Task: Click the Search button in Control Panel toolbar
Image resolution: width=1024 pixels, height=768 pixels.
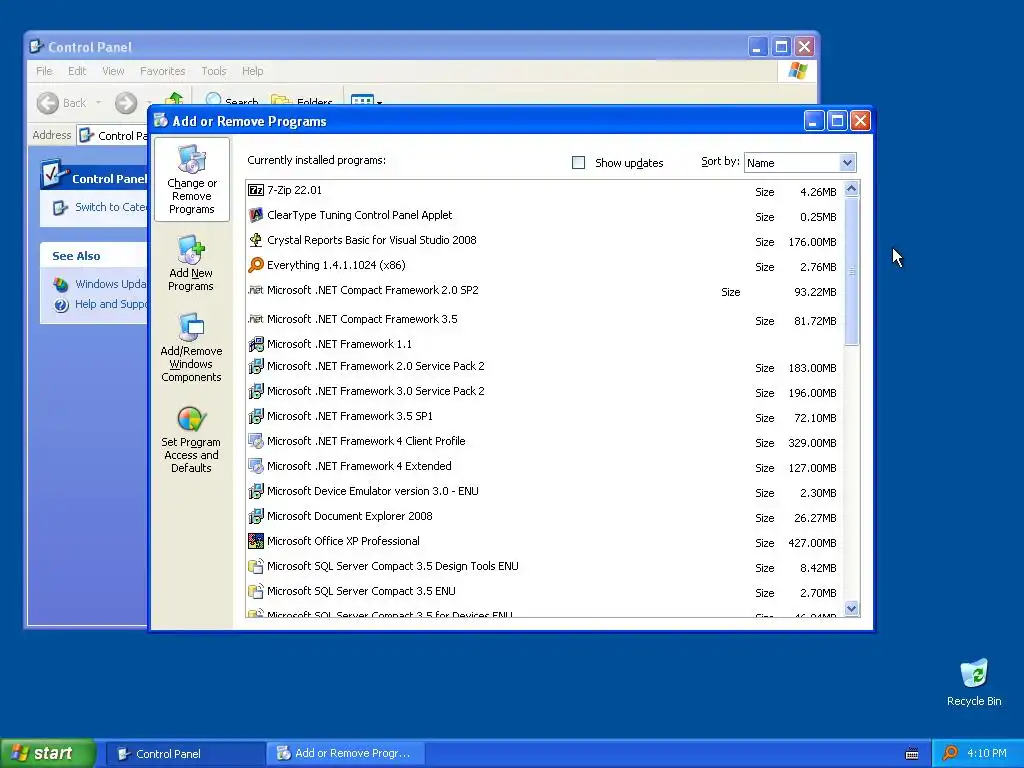Action: pos(232,101)
